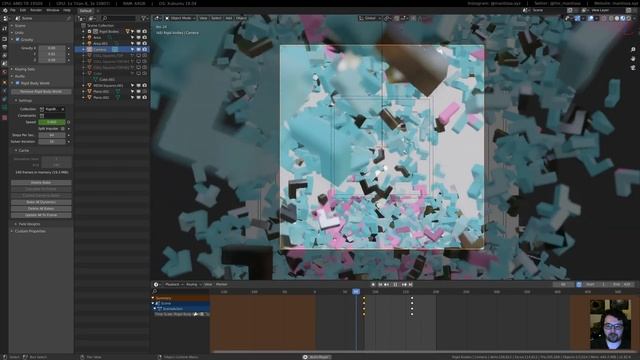Open the outliner display mode dropdown

click(x=93, y=18)
